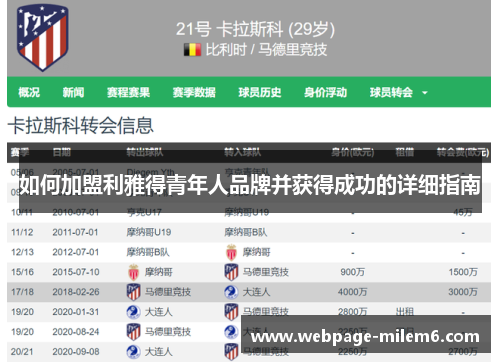Open the 身价浮动 tab
The height and width of the screenshot is (362, 500).
pyautogui.click(x=325, y=92)
